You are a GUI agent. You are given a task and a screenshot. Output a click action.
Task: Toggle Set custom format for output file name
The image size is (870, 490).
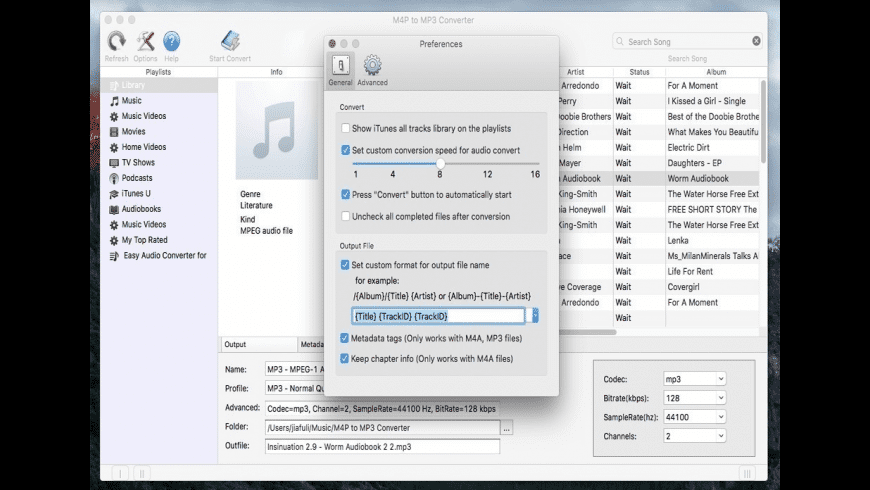[345, 265]
